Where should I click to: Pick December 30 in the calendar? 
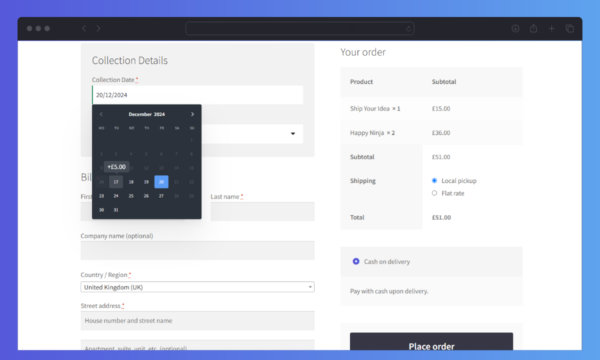pyautogui.click(x=101, y=210)
